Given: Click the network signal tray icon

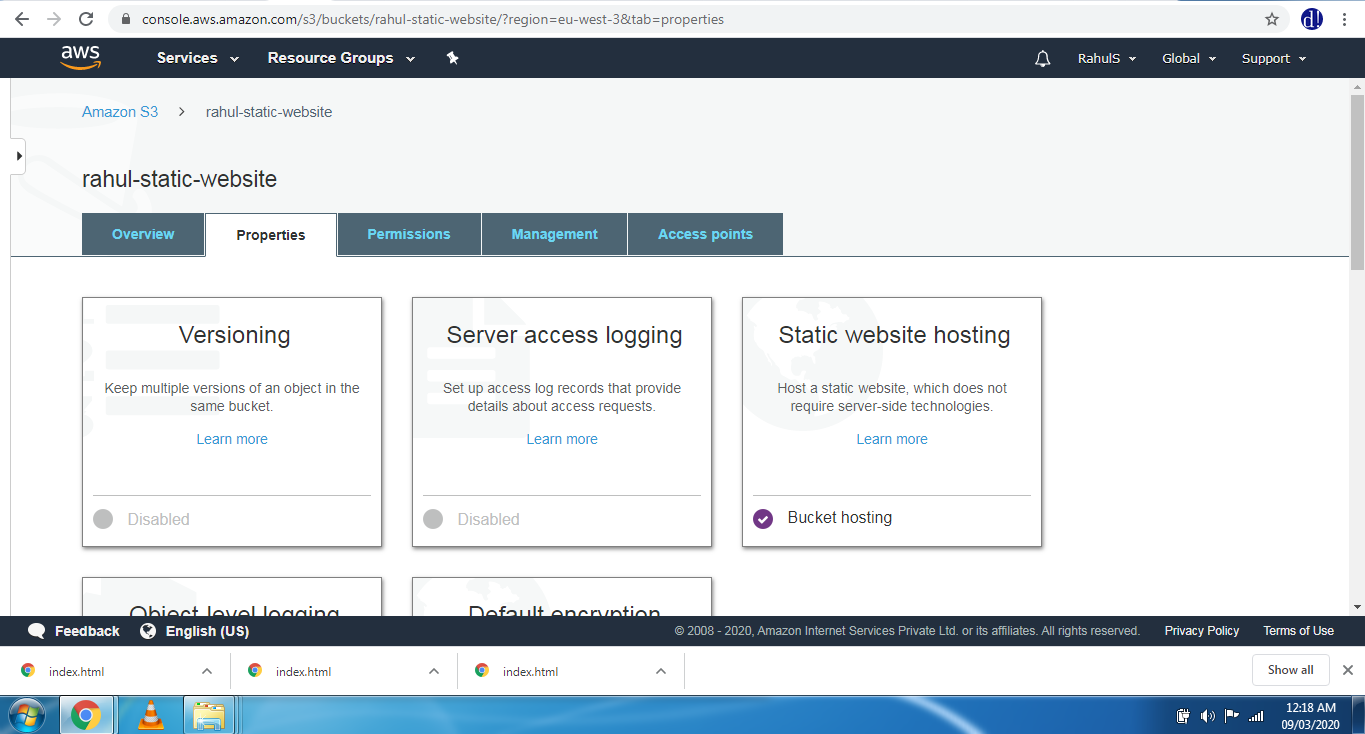Looking at the screenshot, I should 1256,715.
